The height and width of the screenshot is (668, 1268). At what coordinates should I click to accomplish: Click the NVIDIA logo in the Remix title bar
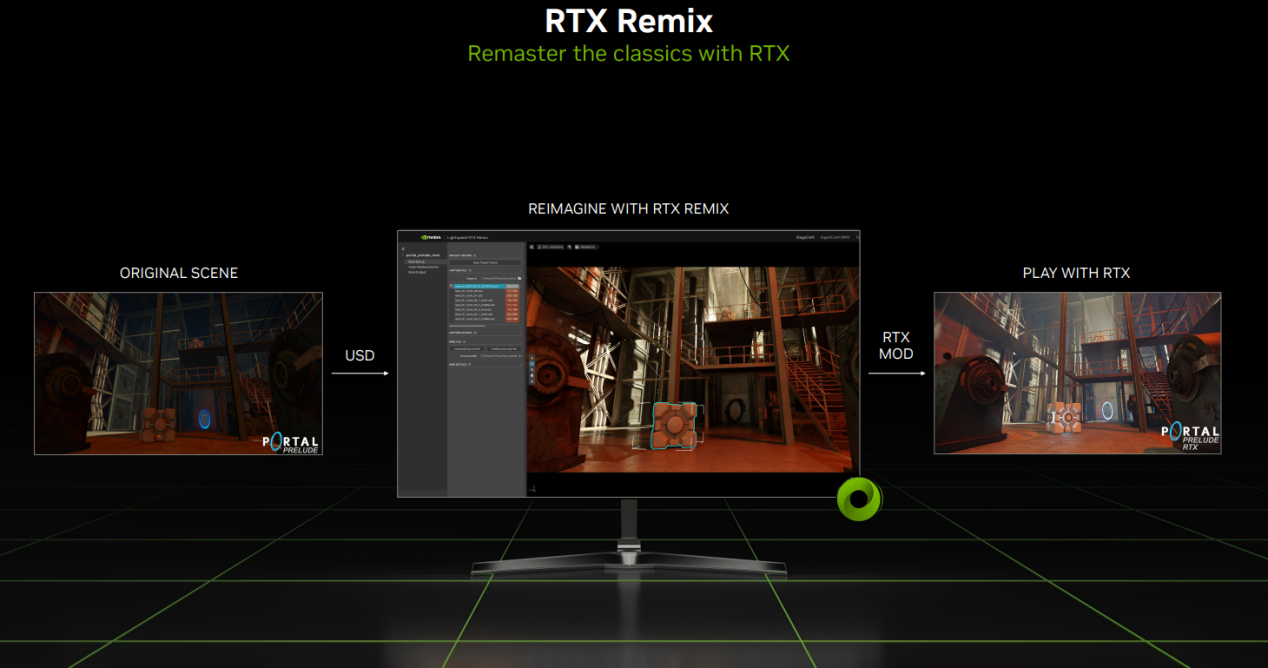(432, 237)
